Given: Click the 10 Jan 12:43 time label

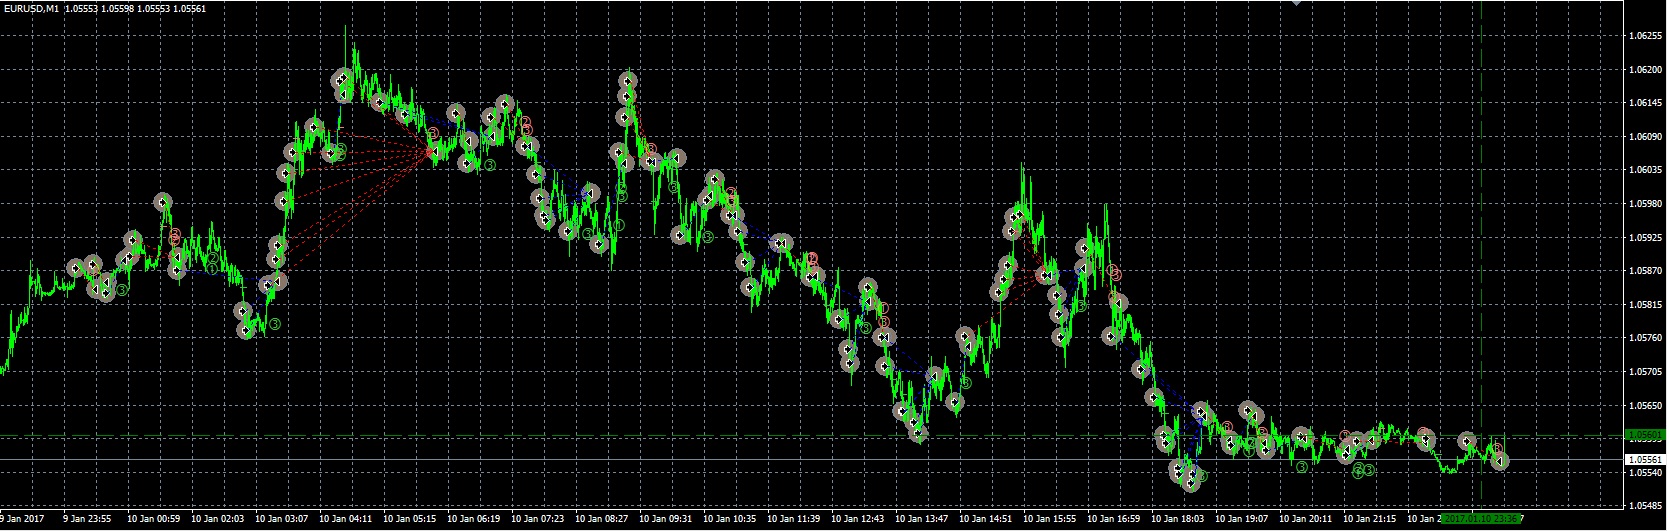Looking at the screenshot, I should pos(858,520).
